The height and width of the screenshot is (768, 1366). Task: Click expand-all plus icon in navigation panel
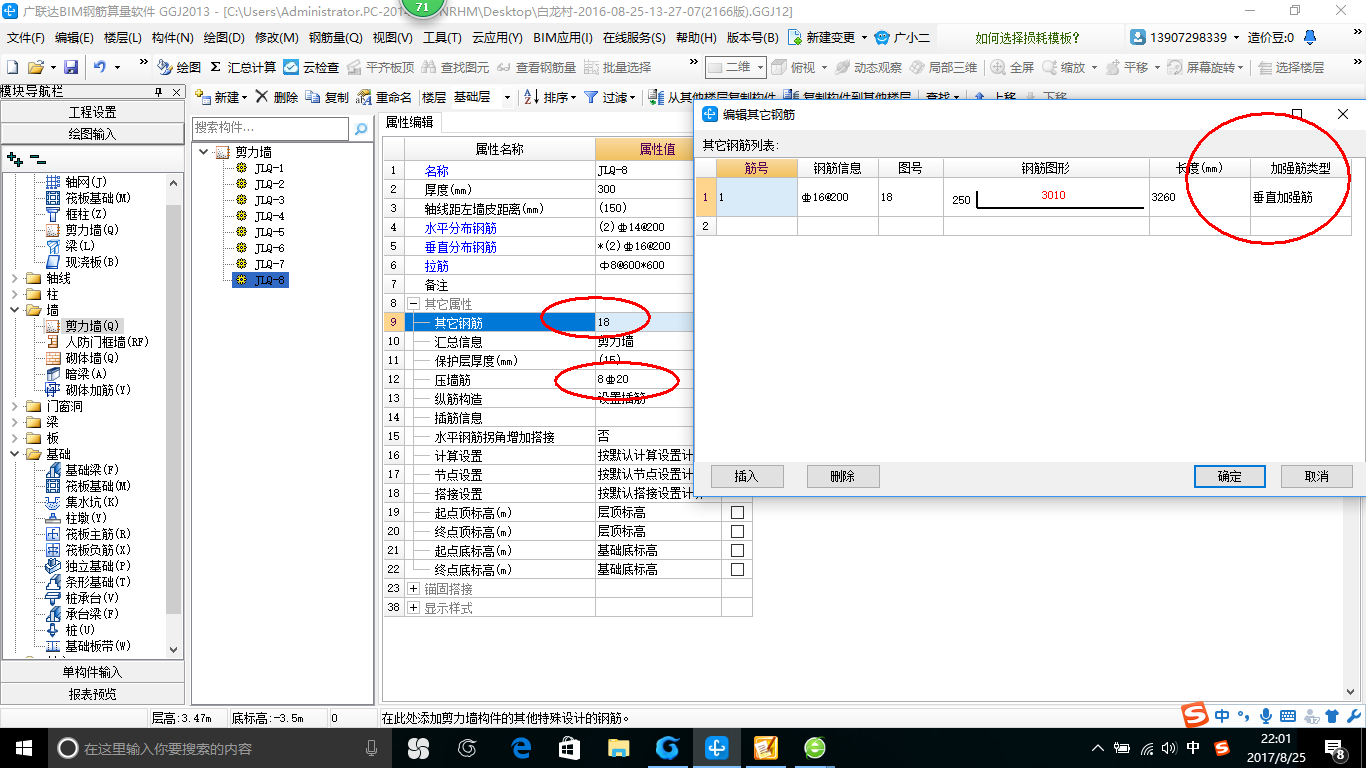pyautogui.click(x=15, y=158)
